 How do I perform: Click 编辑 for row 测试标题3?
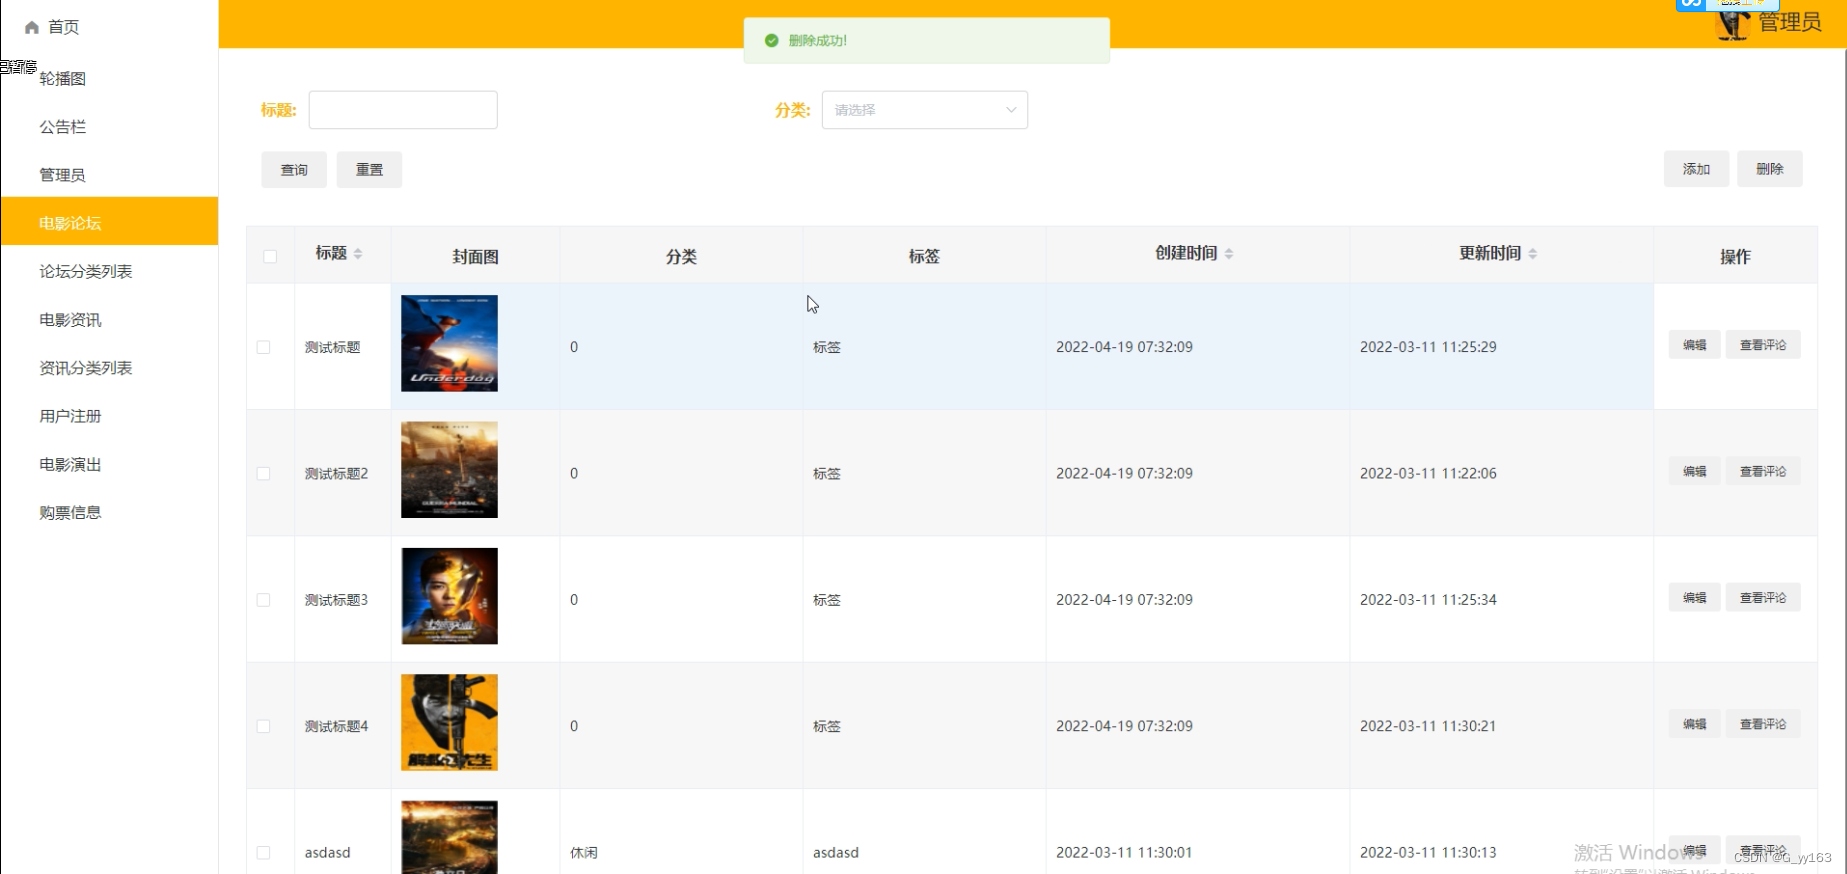coord(1695,598)
